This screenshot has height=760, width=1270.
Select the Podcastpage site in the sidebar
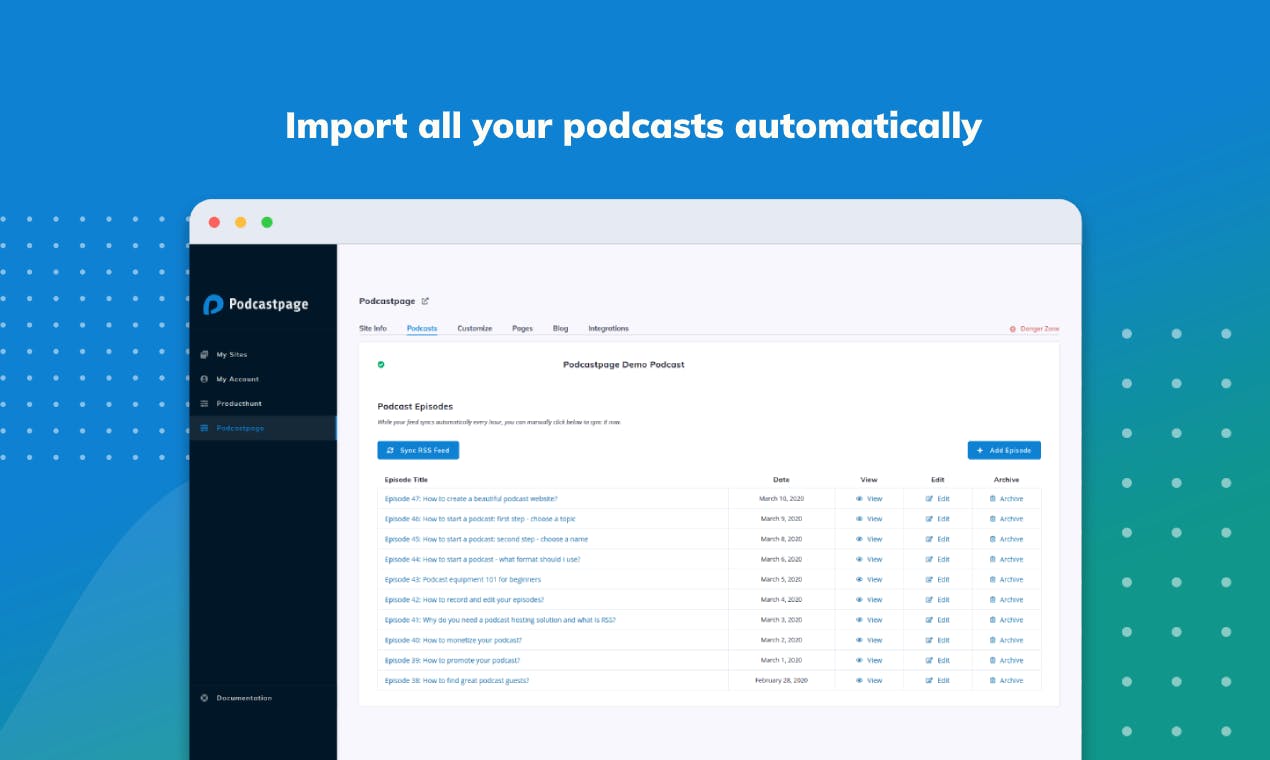[240, 428]
